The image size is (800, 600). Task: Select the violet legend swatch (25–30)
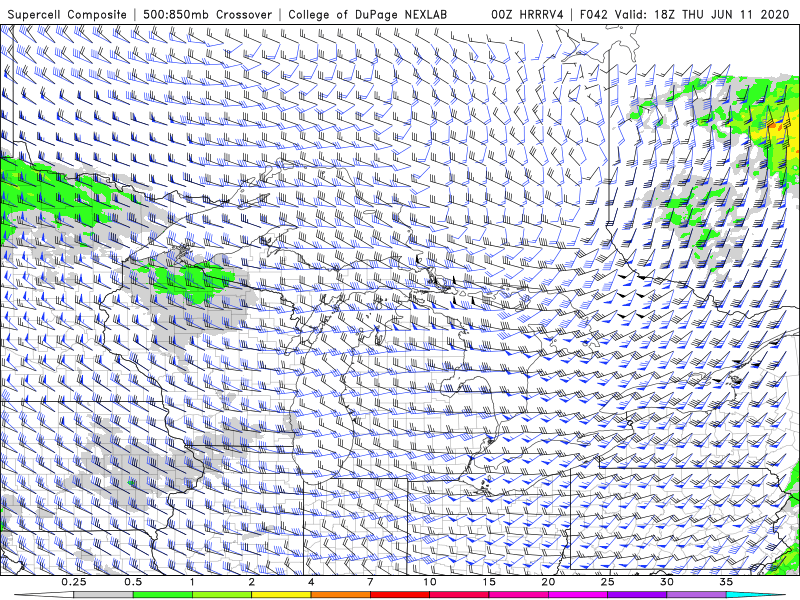pos(637,595)
